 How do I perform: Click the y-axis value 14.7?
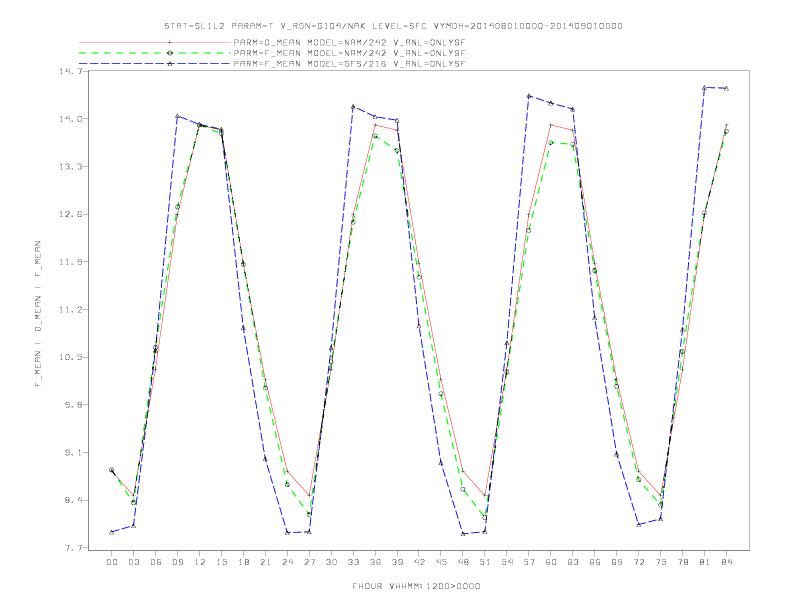(x=71, y=71)
